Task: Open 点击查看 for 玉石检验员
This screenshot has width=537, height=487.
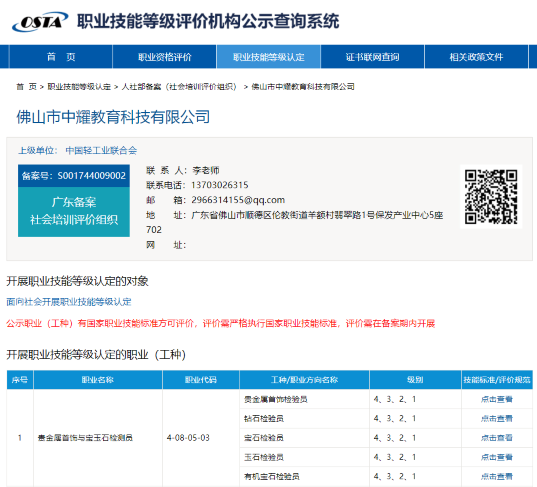Action: (x=497, y=457)
